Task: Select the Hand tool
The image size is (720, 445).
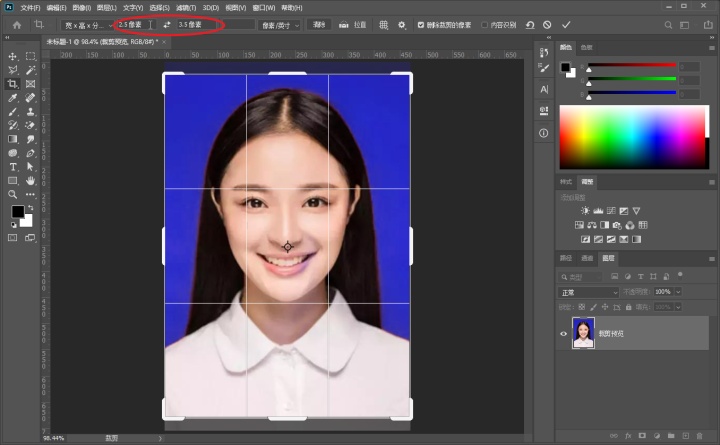Action: click(30, 181)
